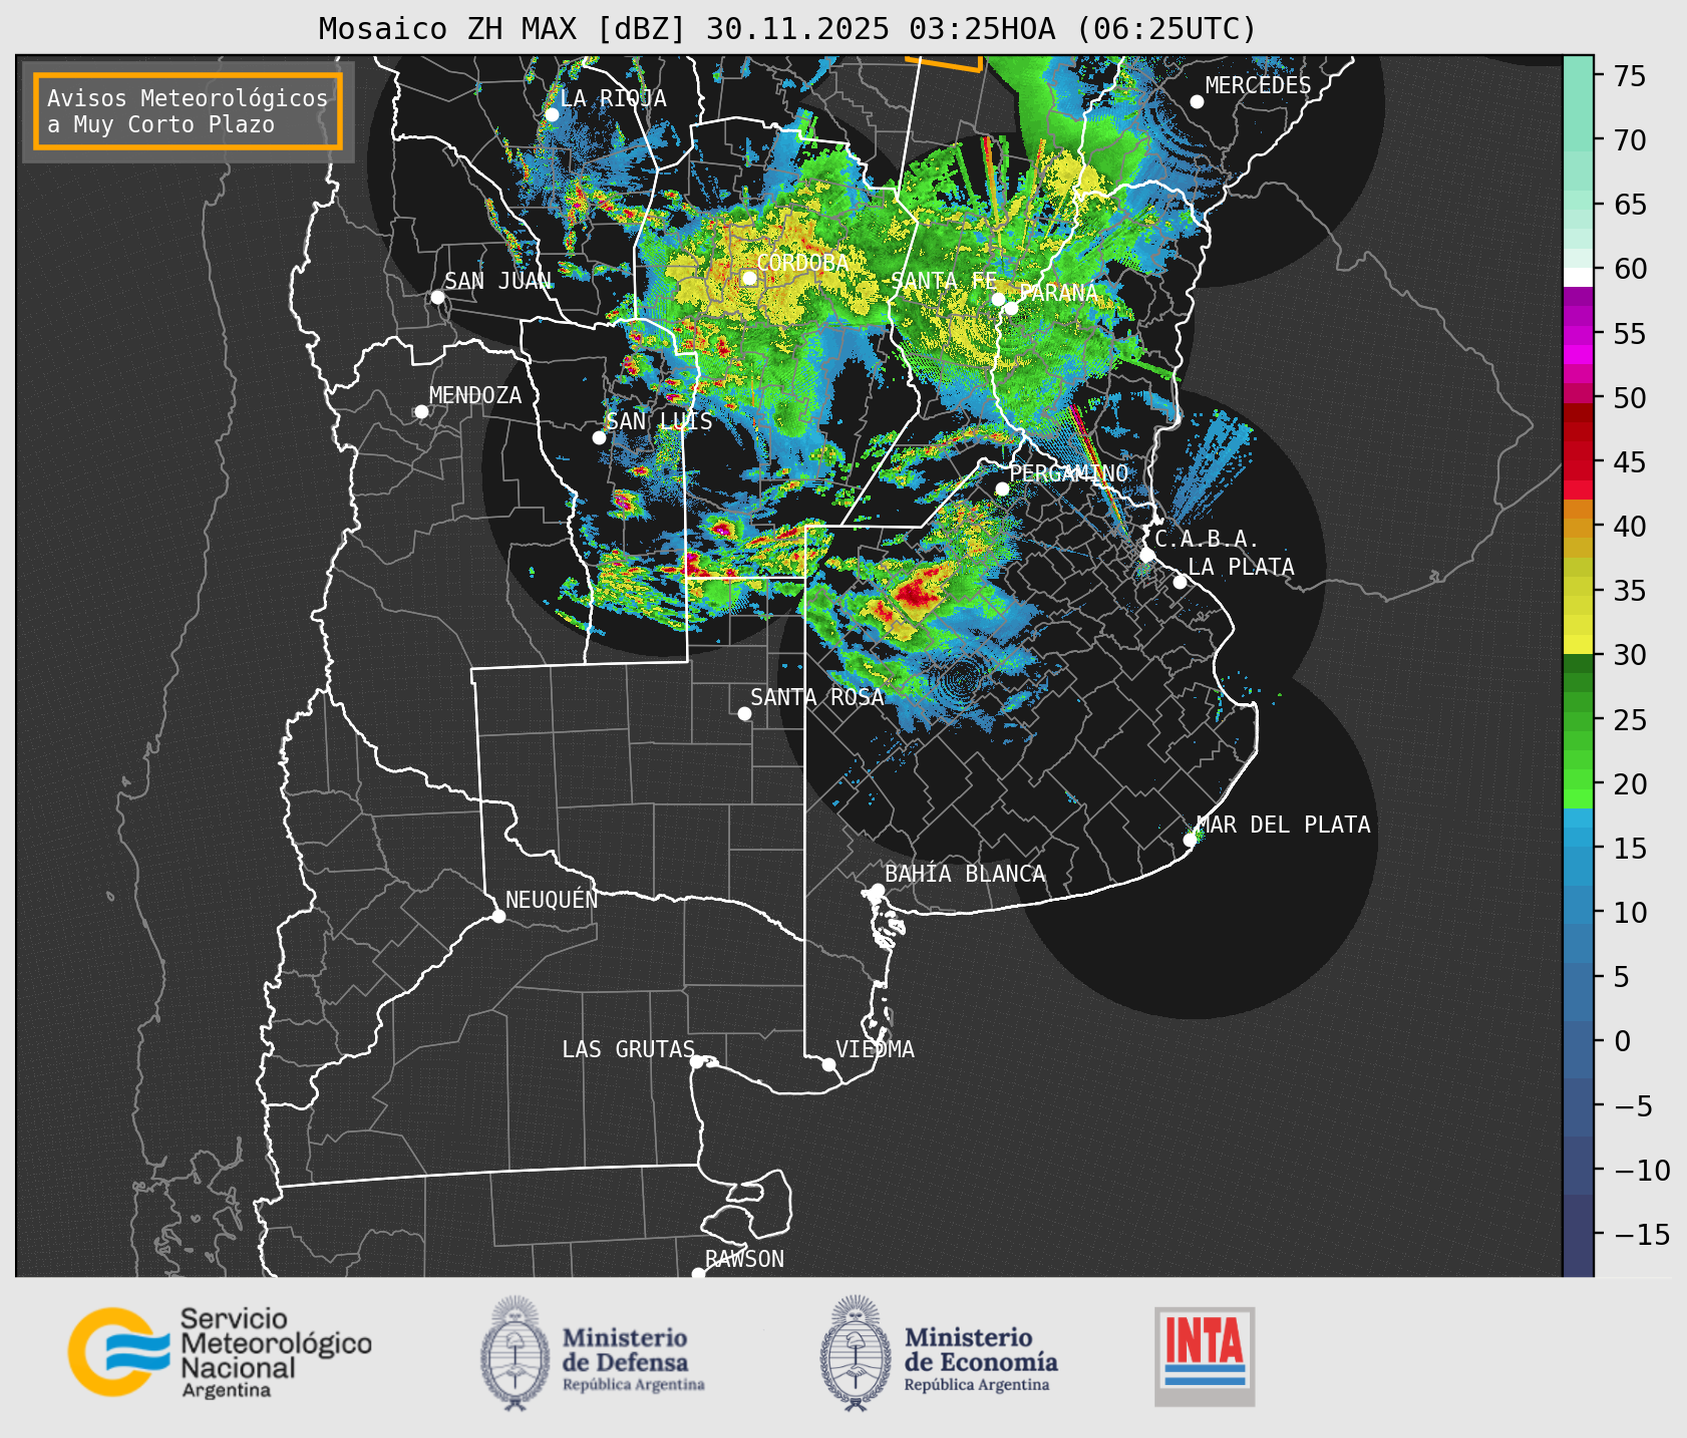The height and width of the screenshot is (1438, 1687).
Task: Click the INTA logo
Action: point(1204,1356)
